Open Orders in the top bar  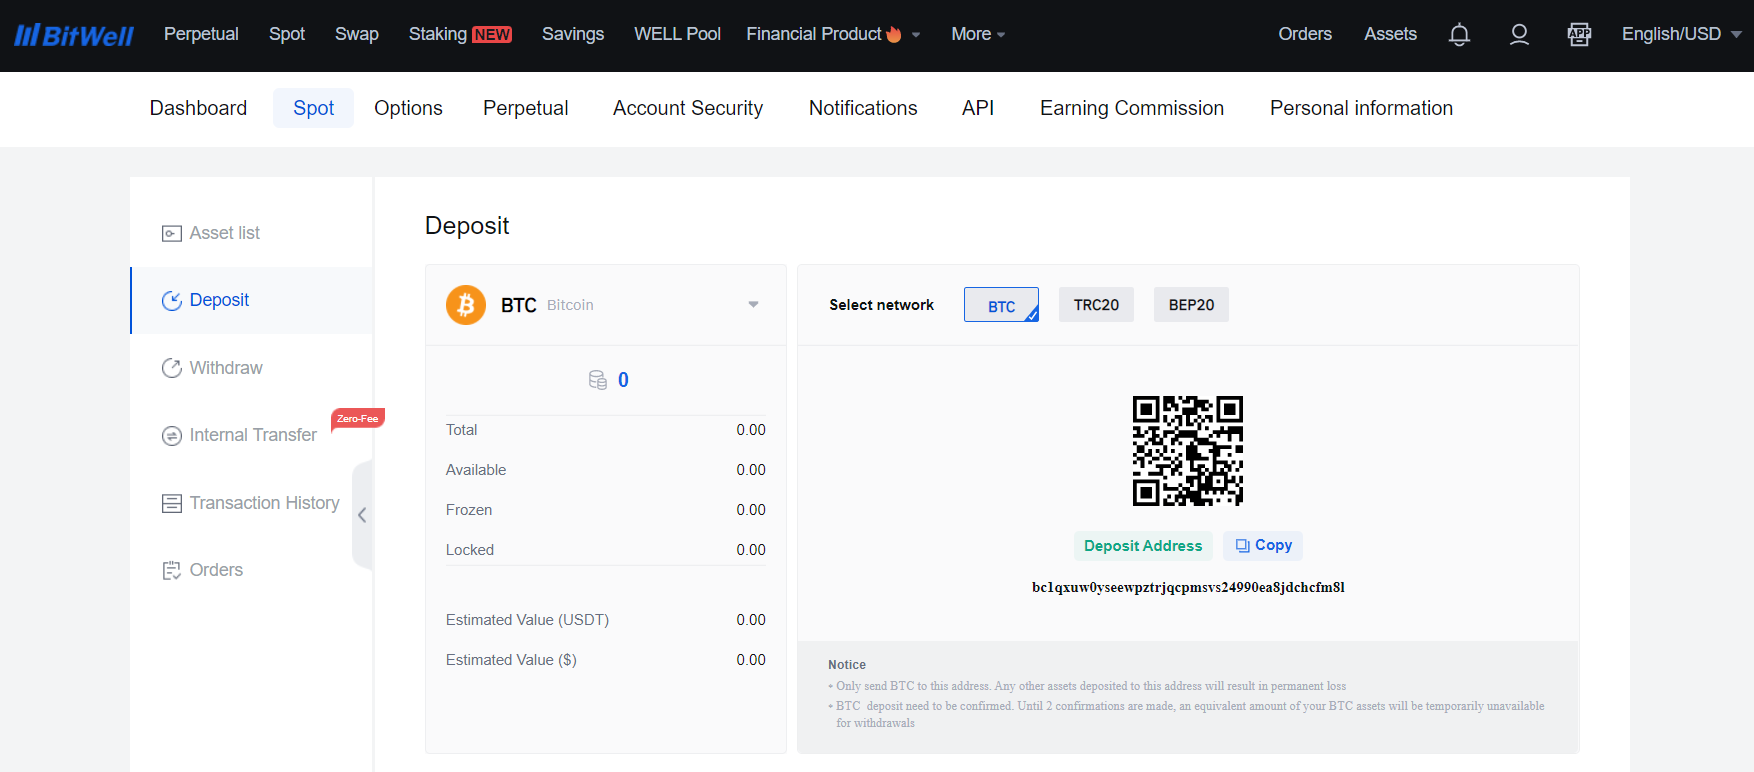1305,34
